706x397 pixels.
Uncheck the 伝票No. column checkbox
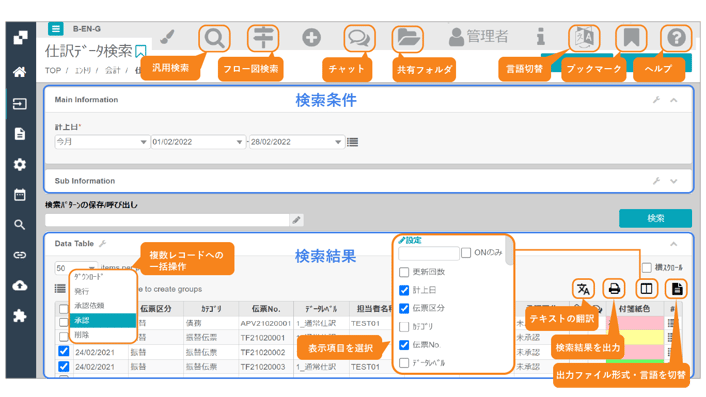tap(404, 345)
